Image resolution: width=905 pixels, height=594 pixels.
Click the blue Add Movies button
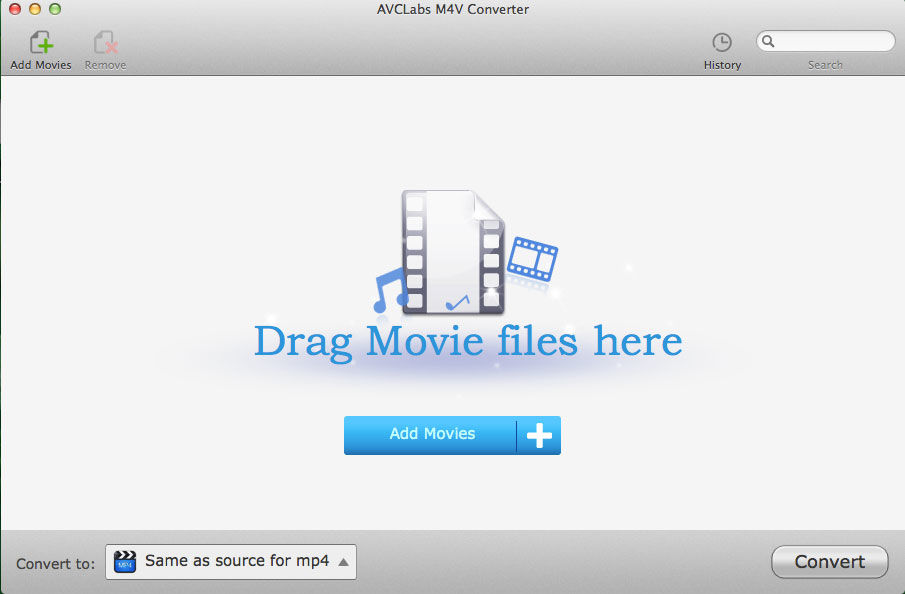[x=452, y=435]
